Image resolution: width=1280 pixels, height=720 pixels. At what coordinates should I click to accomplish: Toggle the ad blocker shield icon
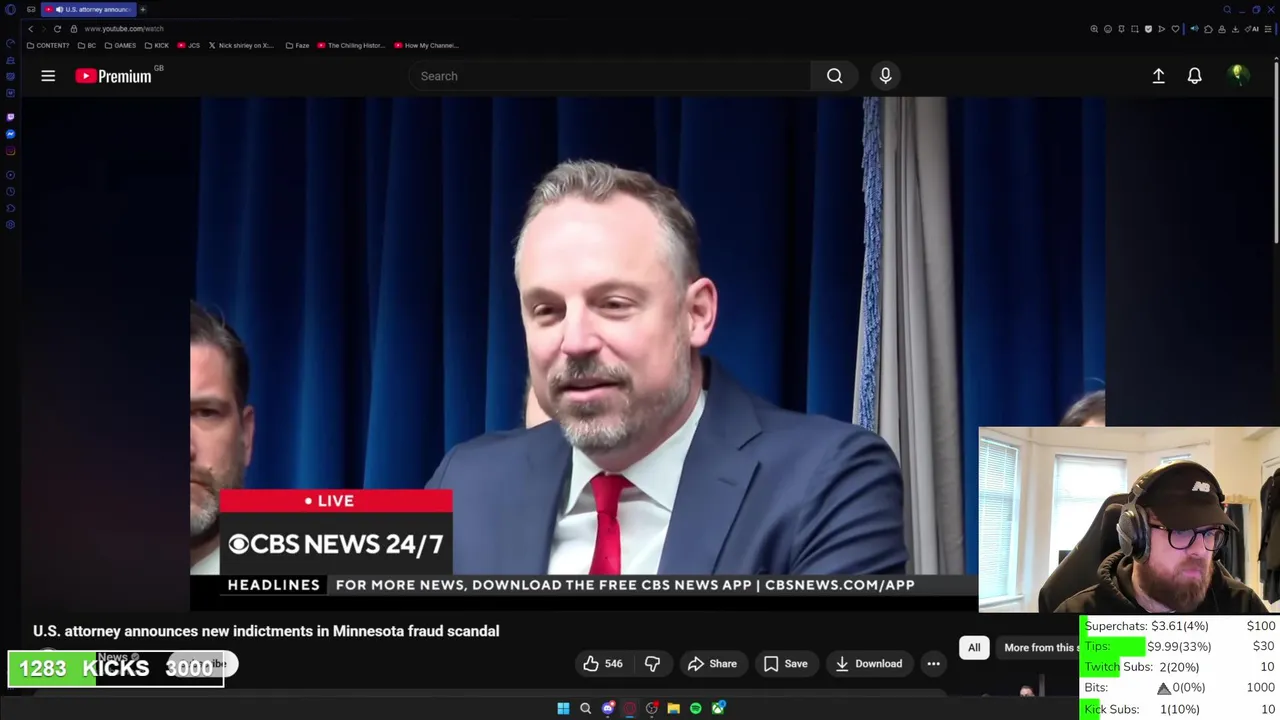tap(1148, 29)
